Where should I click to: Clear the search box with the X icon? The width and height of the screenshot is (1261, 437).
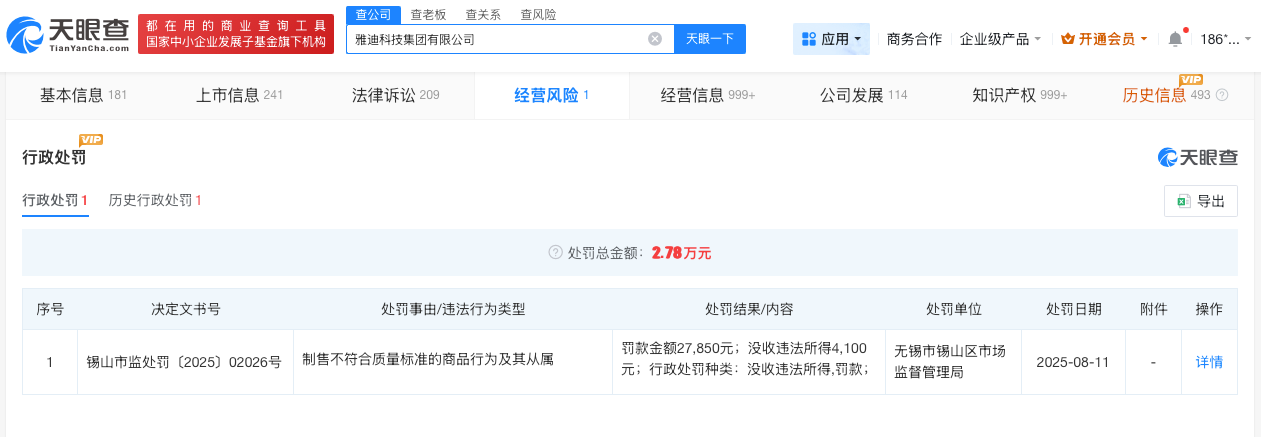[x=655, y=39]
